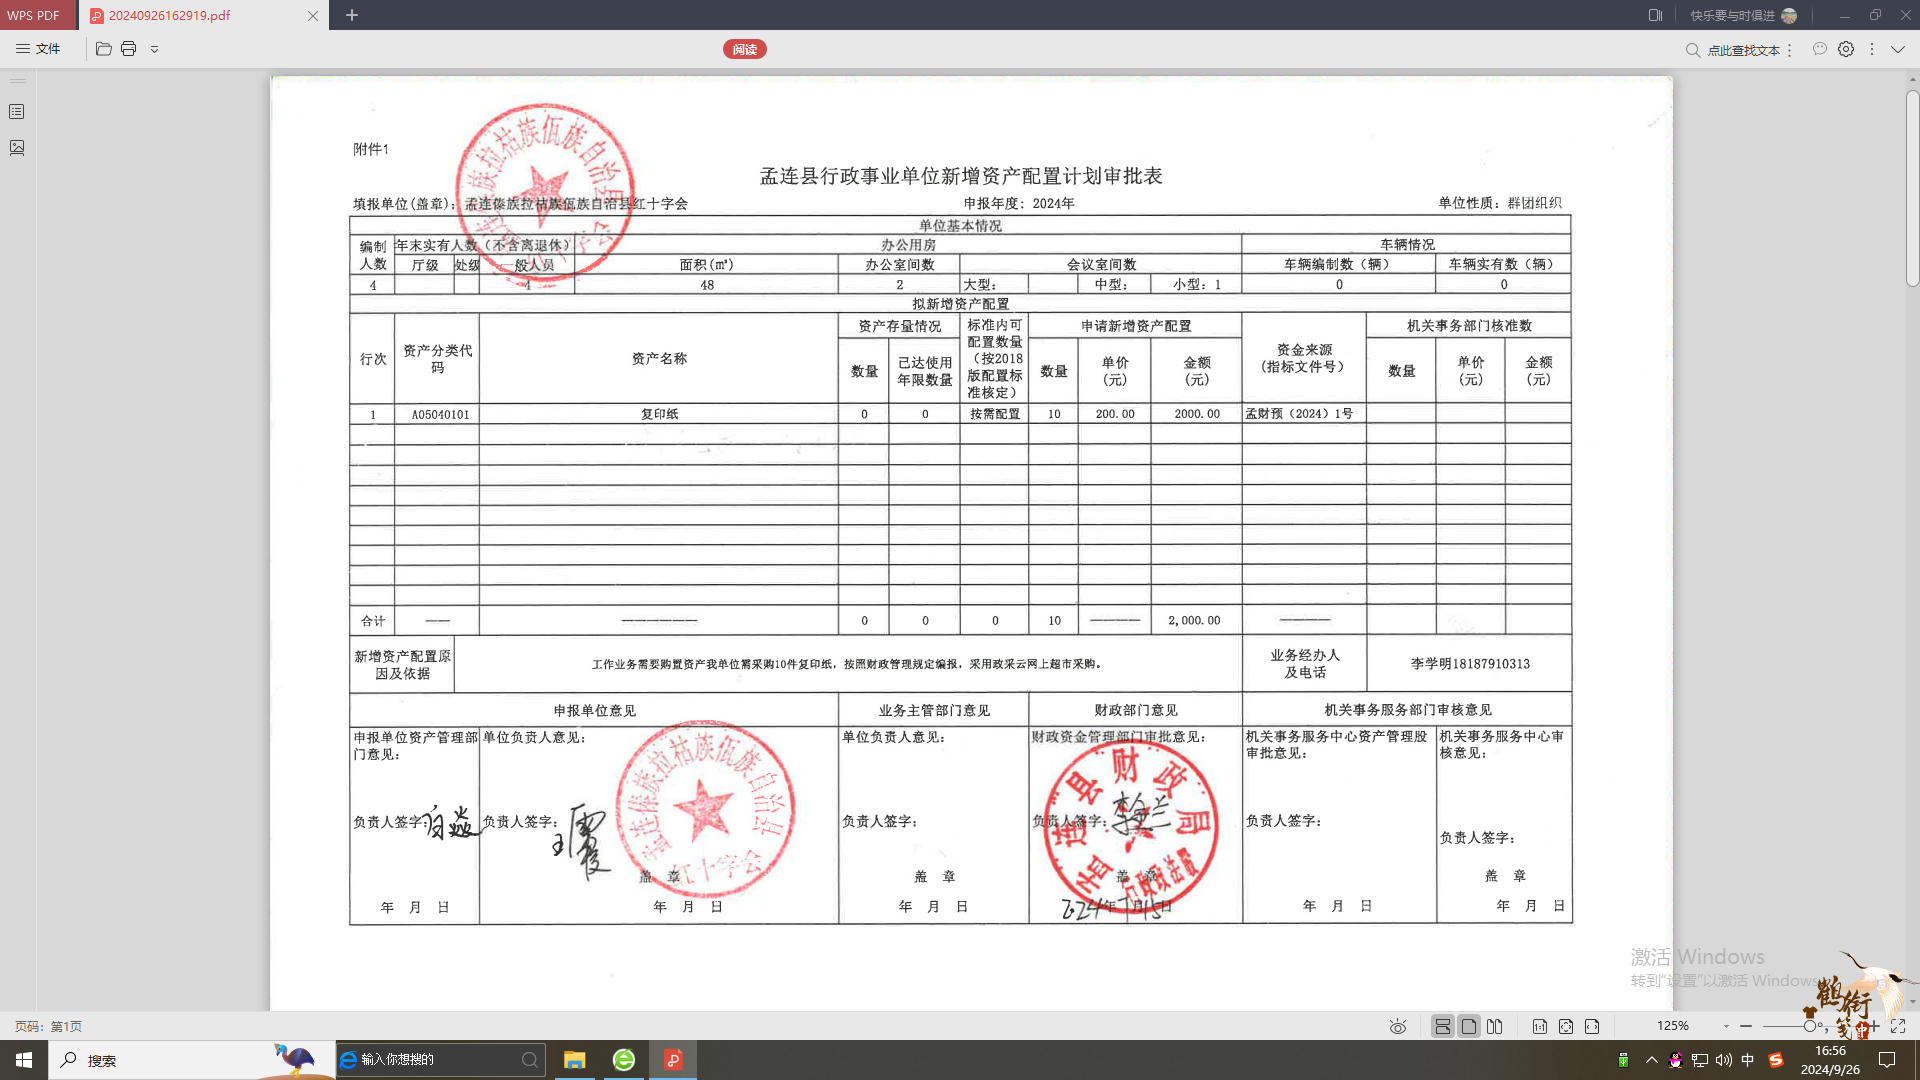1920x1080 pixels.
Task: Click the 输入你想搜的 browser search box
Action: pyautogui.click(x=440, y=1060)
